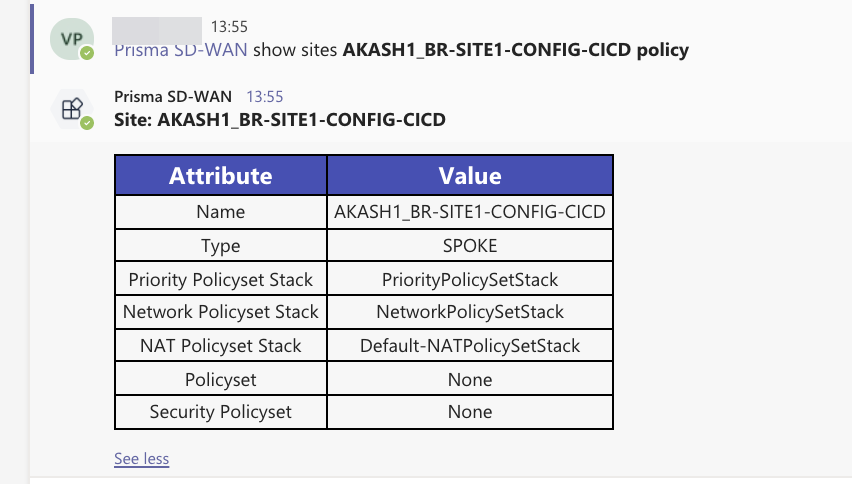
Task: Click the VP user avatar
Action: pyautogui.click(x=71, y=39)
